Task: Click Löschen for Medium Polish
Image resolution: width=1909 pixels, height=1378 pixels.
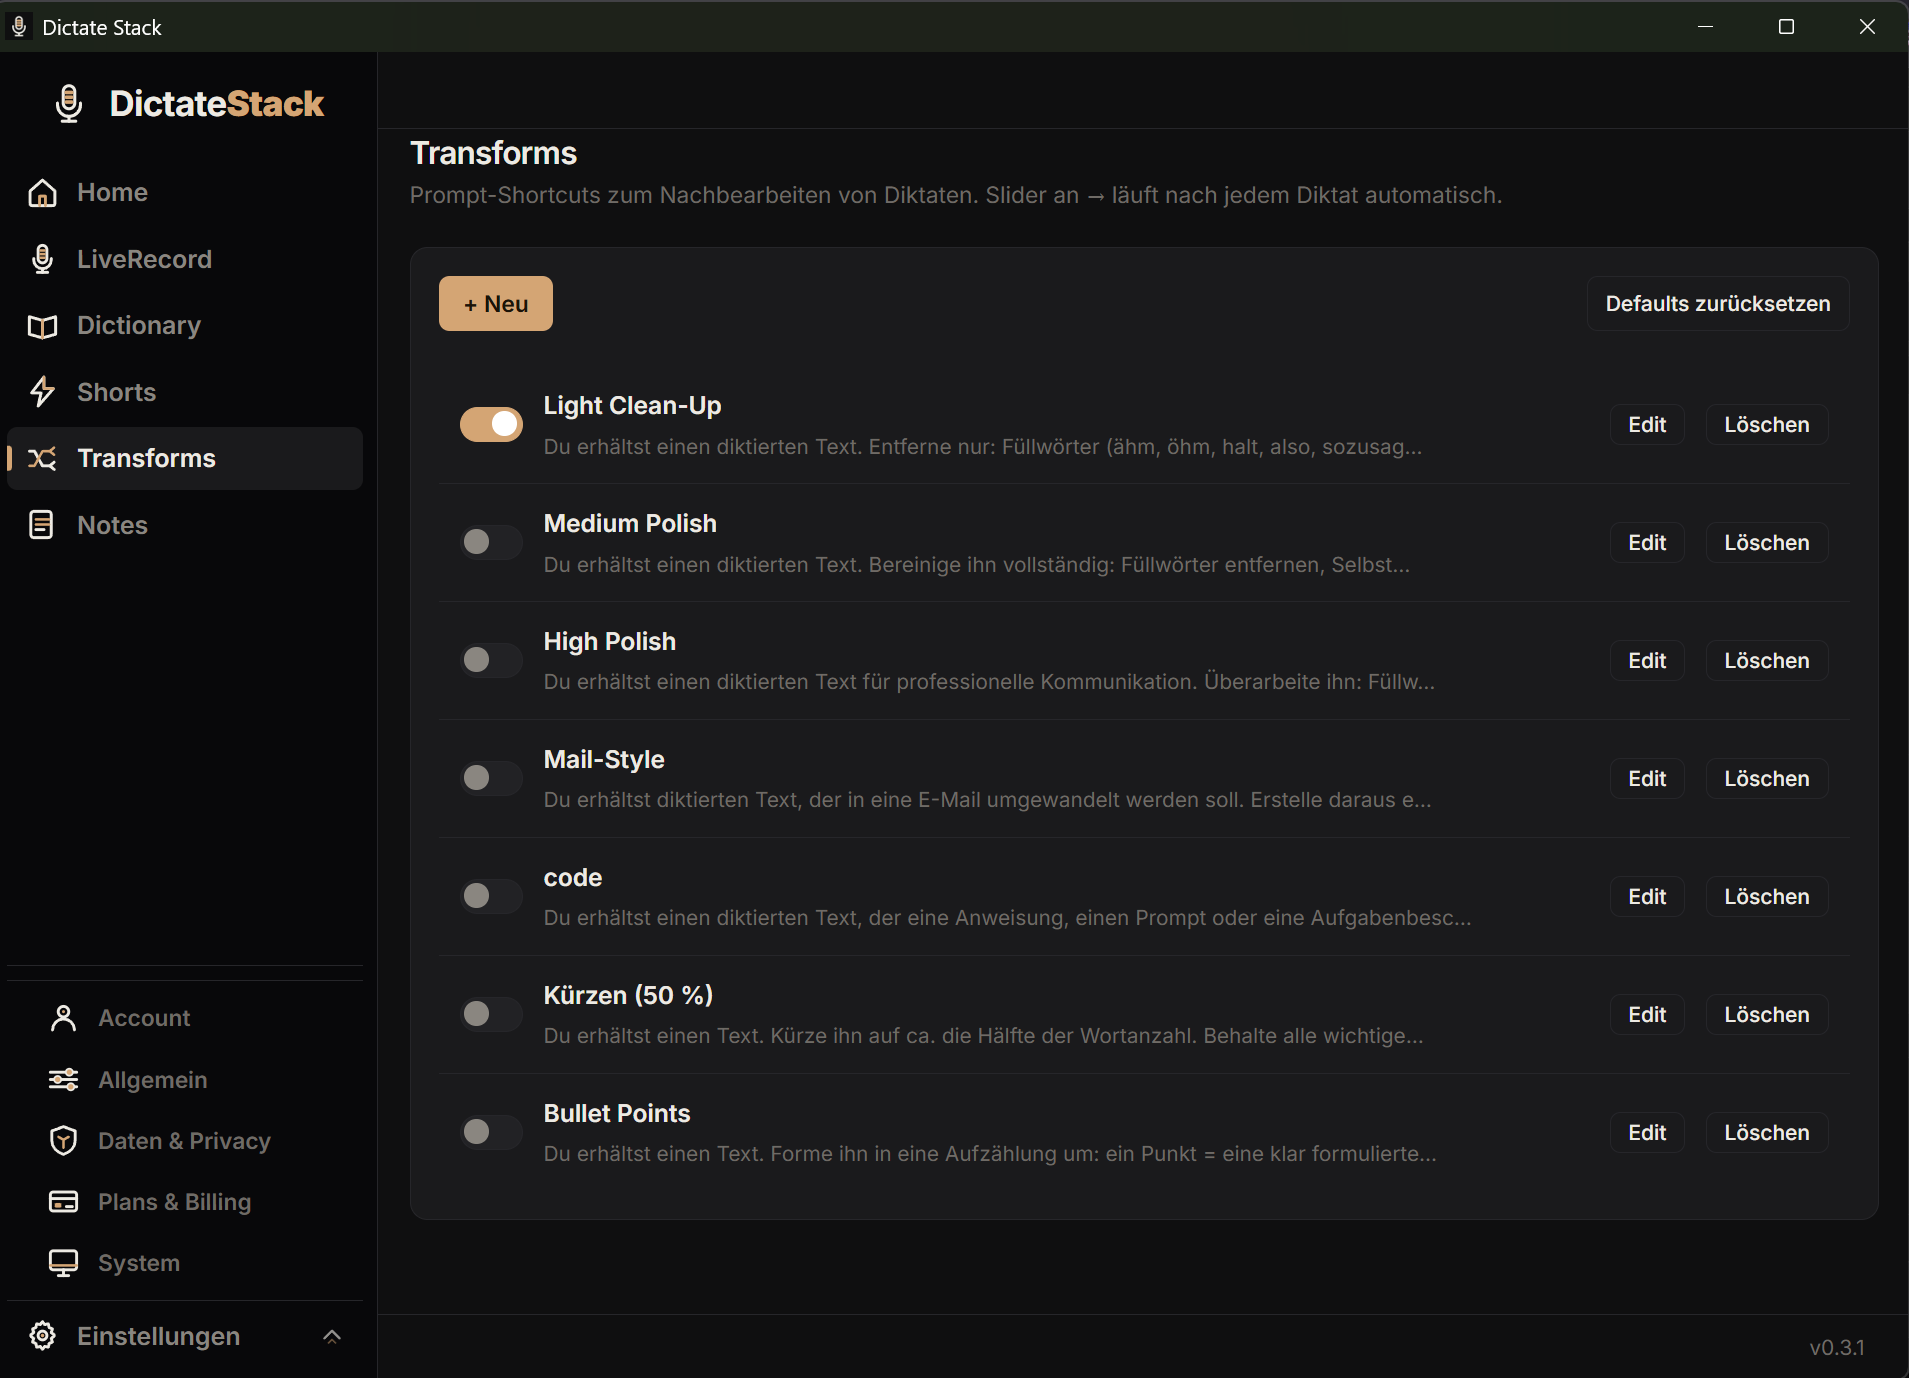Action: tap(1767, 543)
